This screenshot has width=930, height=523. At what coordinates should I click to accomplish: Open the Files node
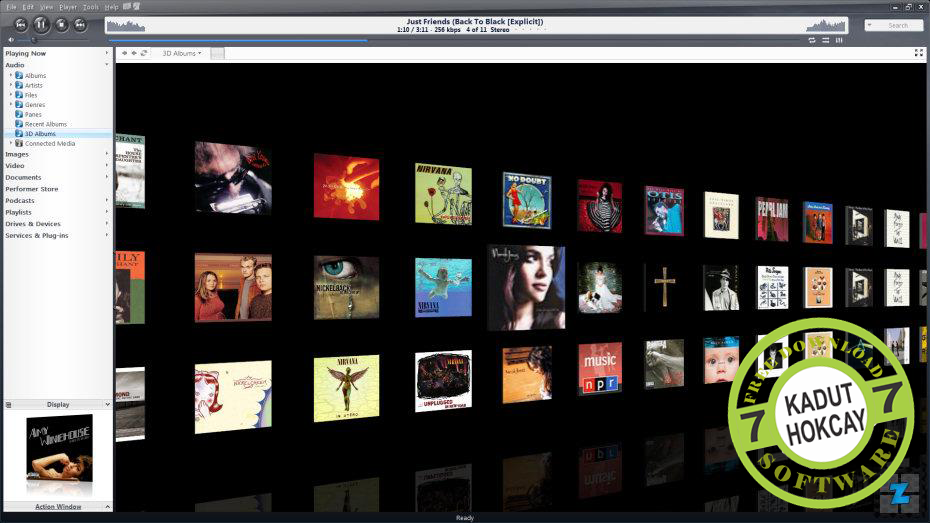[31, 95]
